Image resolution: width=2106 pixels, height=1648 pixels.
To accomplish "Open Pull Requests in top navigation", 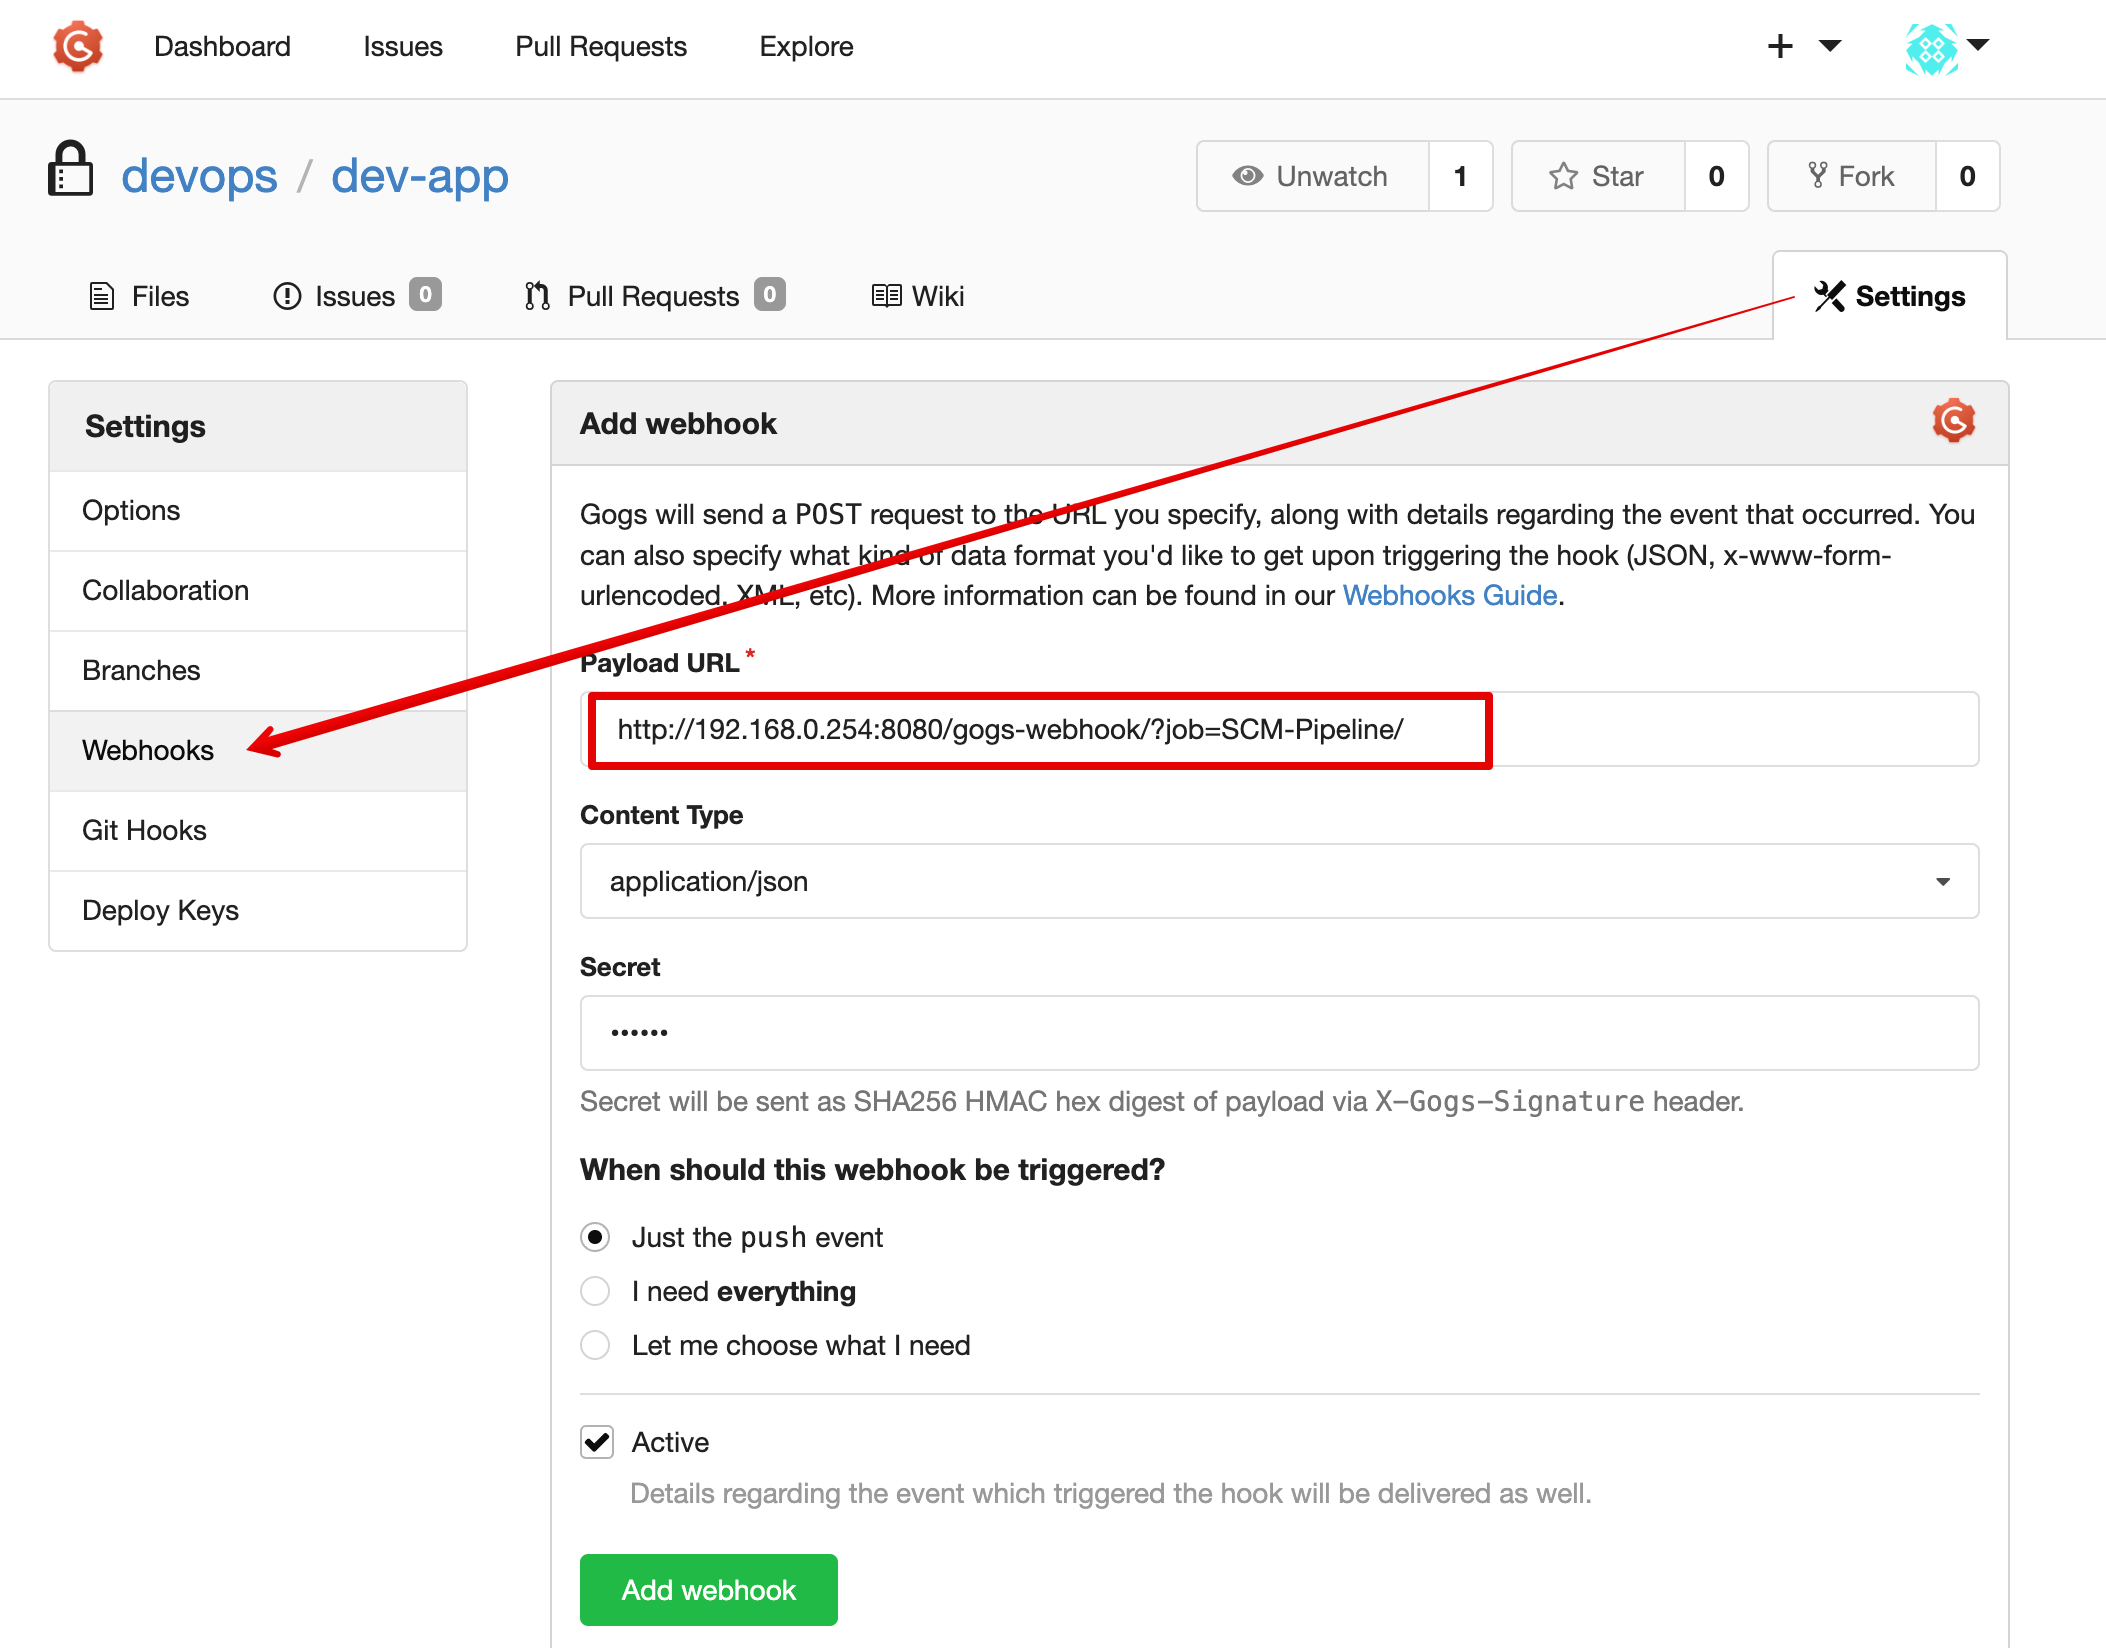I will [601, 47].
